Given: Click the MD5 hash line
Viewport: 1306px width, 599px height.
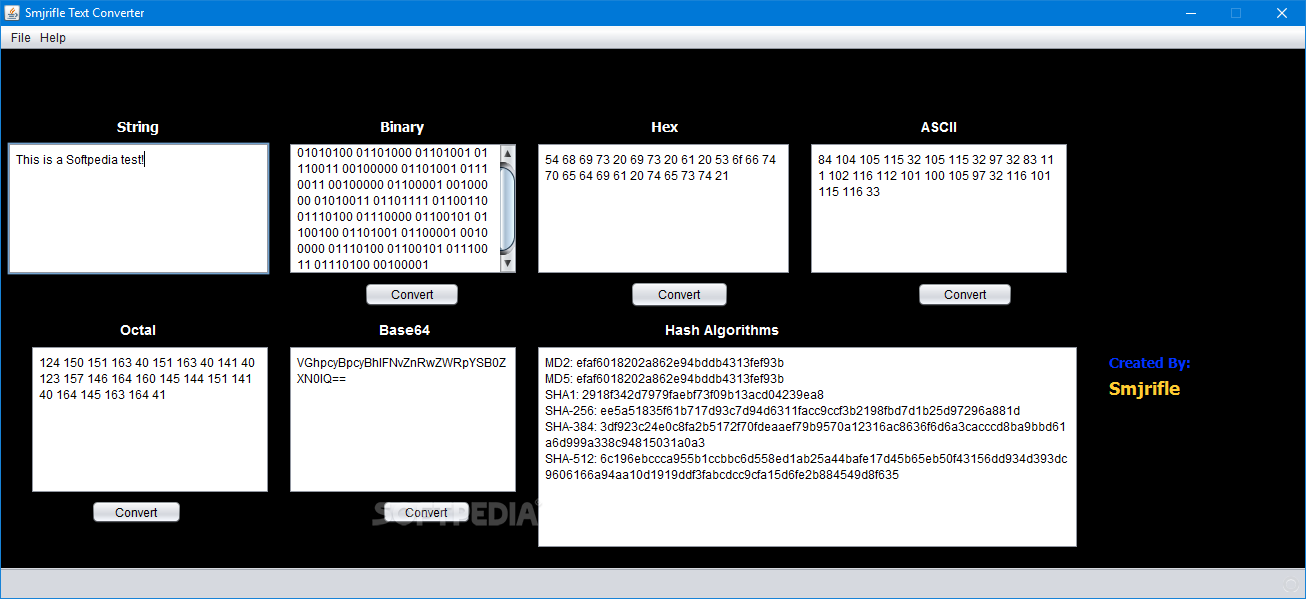Looking at the screenshot, I should 664,378.
